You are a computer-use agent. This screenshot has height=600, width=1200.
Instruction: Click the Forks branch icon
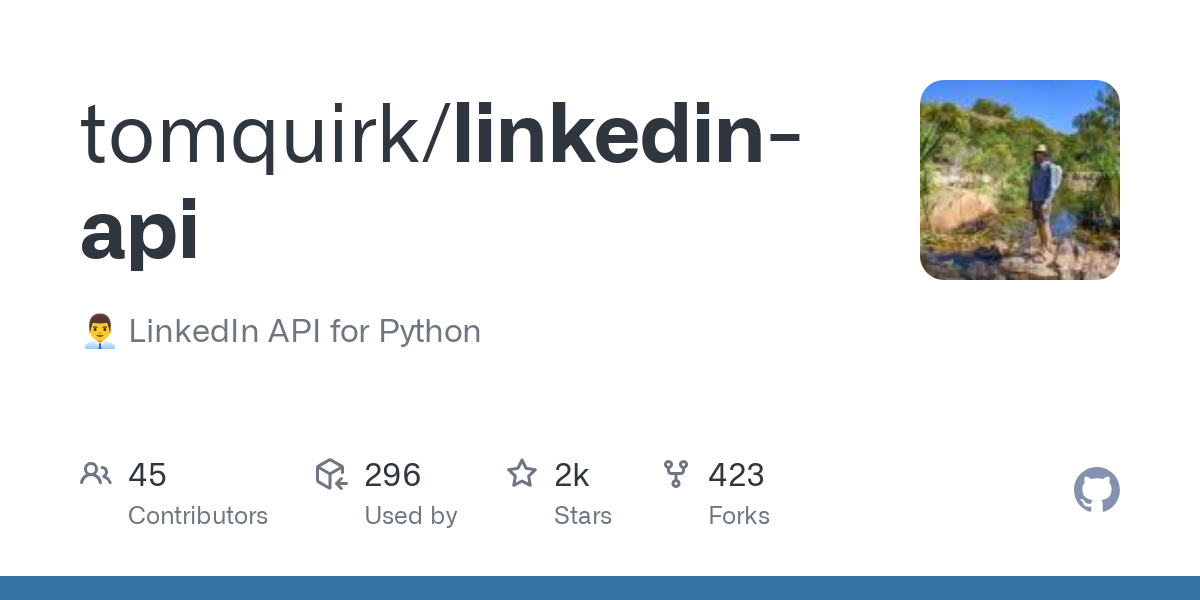[676, 474]
